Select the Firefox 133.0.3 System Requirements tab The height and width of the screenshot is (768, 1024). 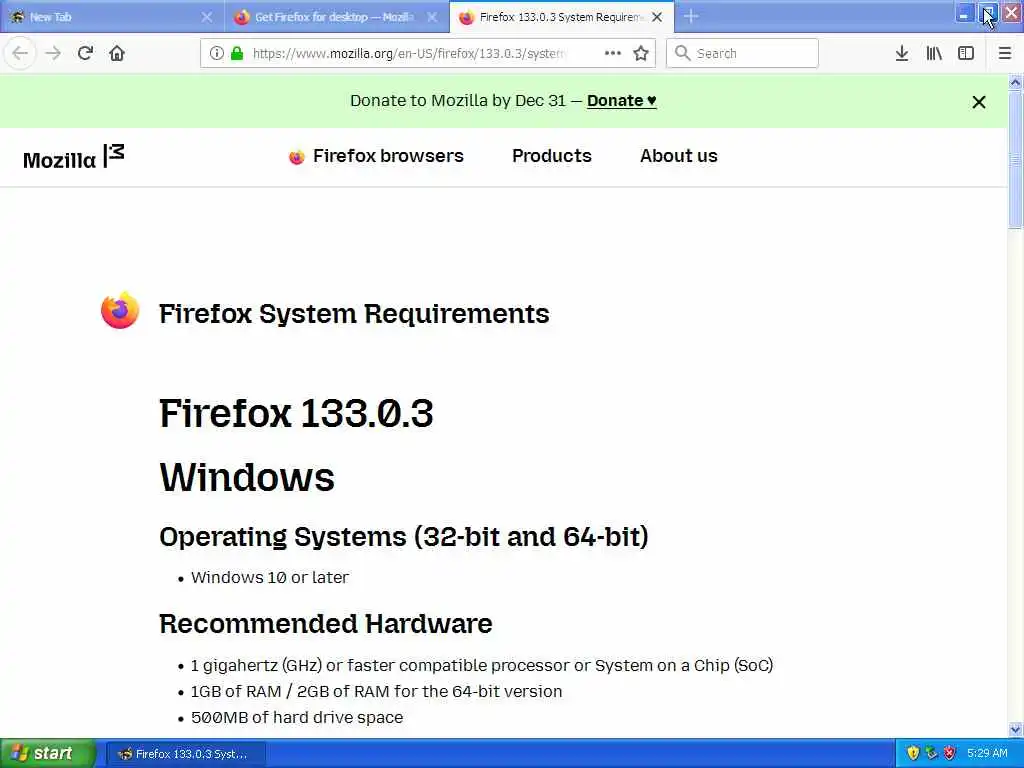click(x=562, y=17)
